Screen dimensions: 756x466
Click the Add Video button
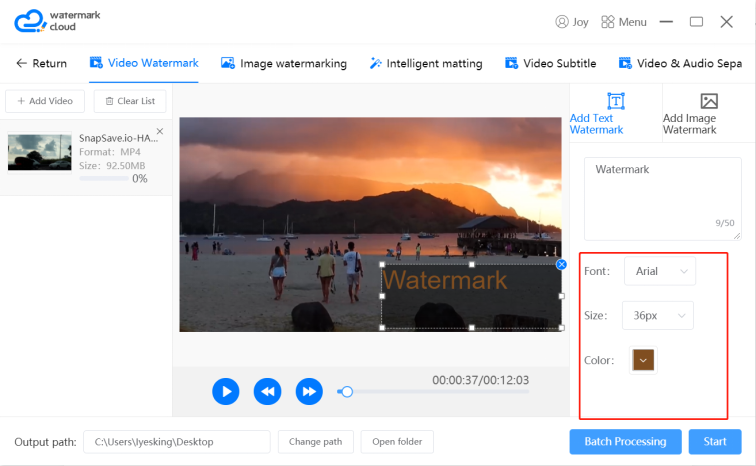click(x=45, y=101)
